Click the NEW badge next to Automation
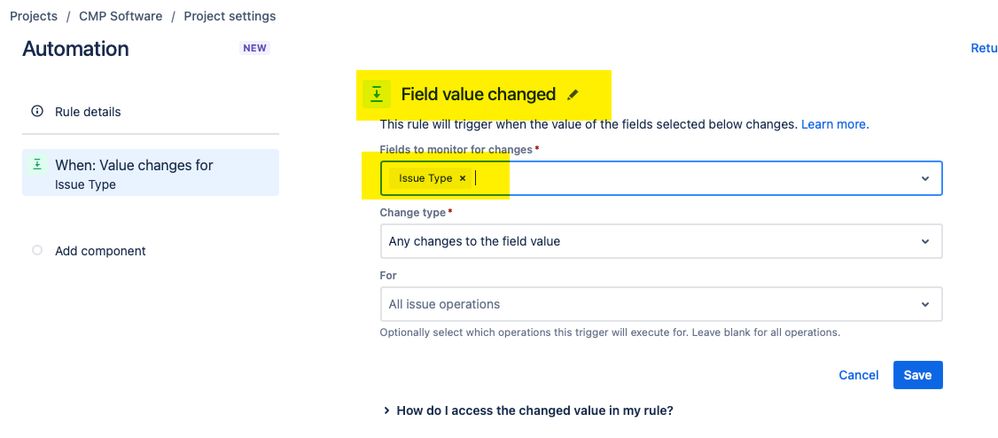This screenshot has height=438, width=998. coord(255,48)
